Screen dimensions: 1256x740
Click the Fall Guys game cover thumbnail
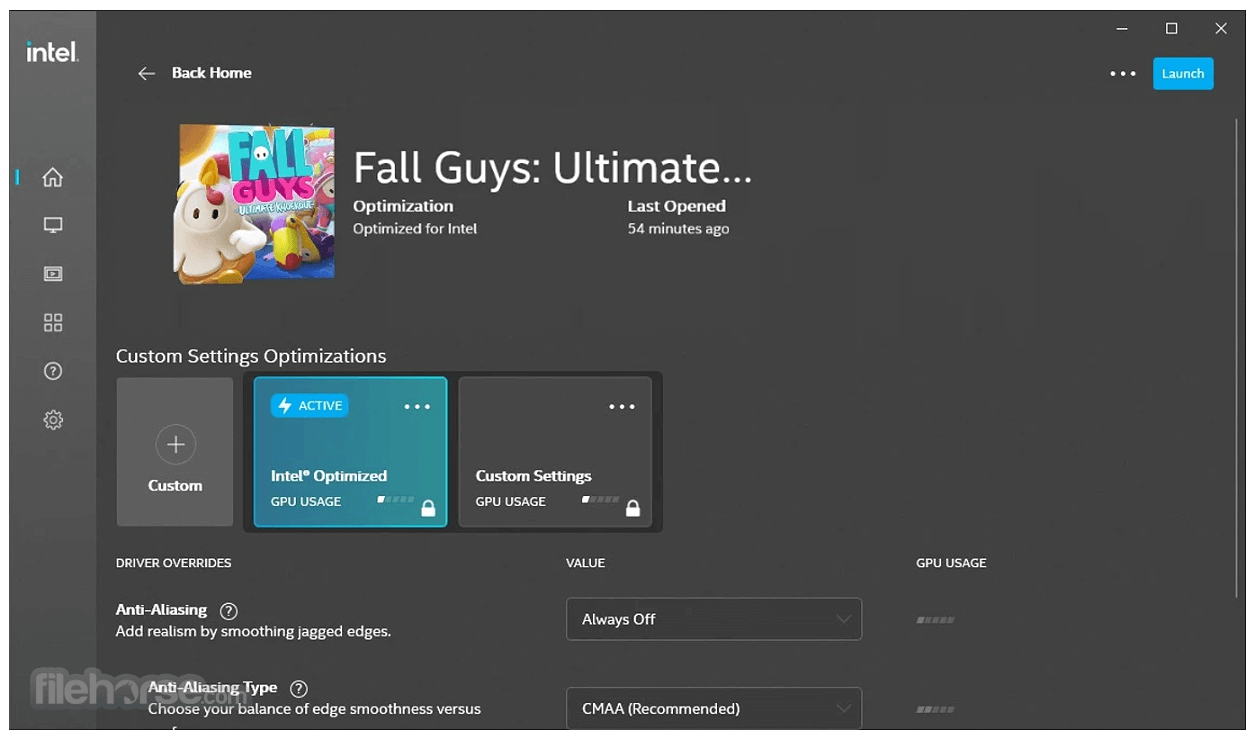(254, 204)
